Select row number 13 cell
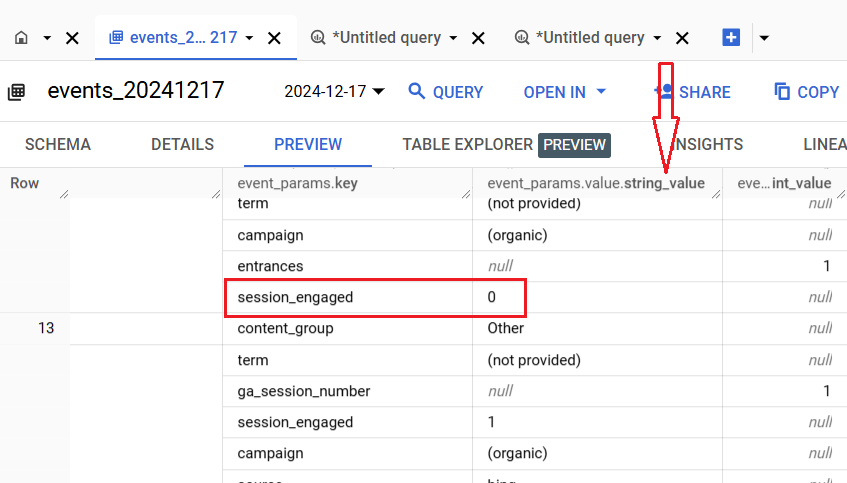Image resolution: width=847 pixels, height=483 pixels. point(46,328)
